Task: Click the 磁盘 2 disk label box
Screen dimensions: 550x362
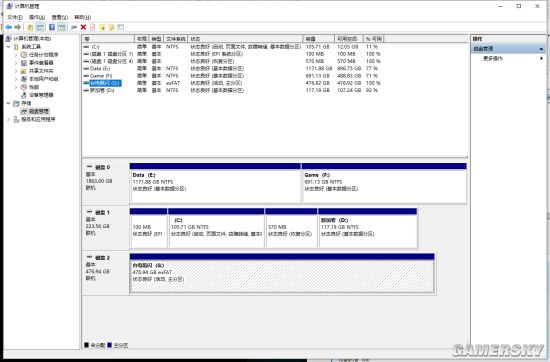Action: [x=106, y=273]
